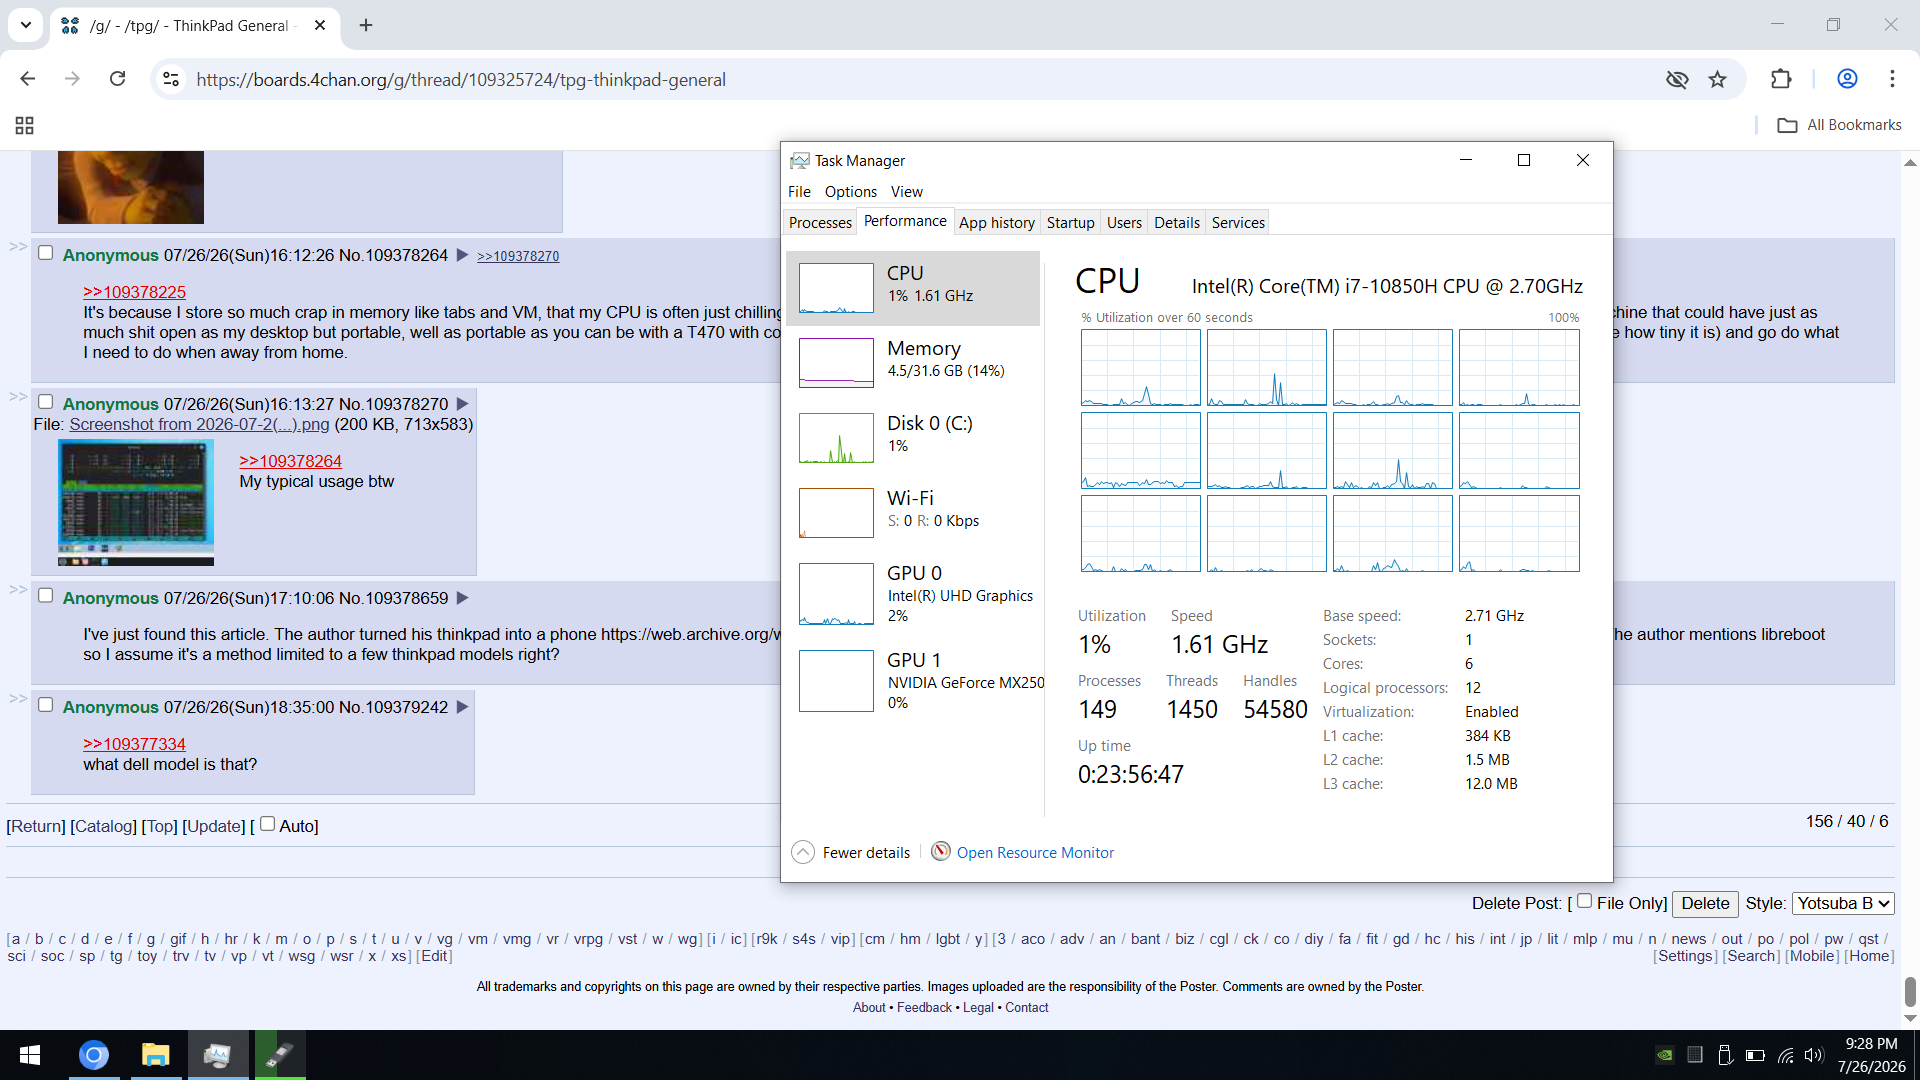Screen dimensions: 1920x1080
Task: Click the battery icon in system tray
Action: point(1755,1055)
